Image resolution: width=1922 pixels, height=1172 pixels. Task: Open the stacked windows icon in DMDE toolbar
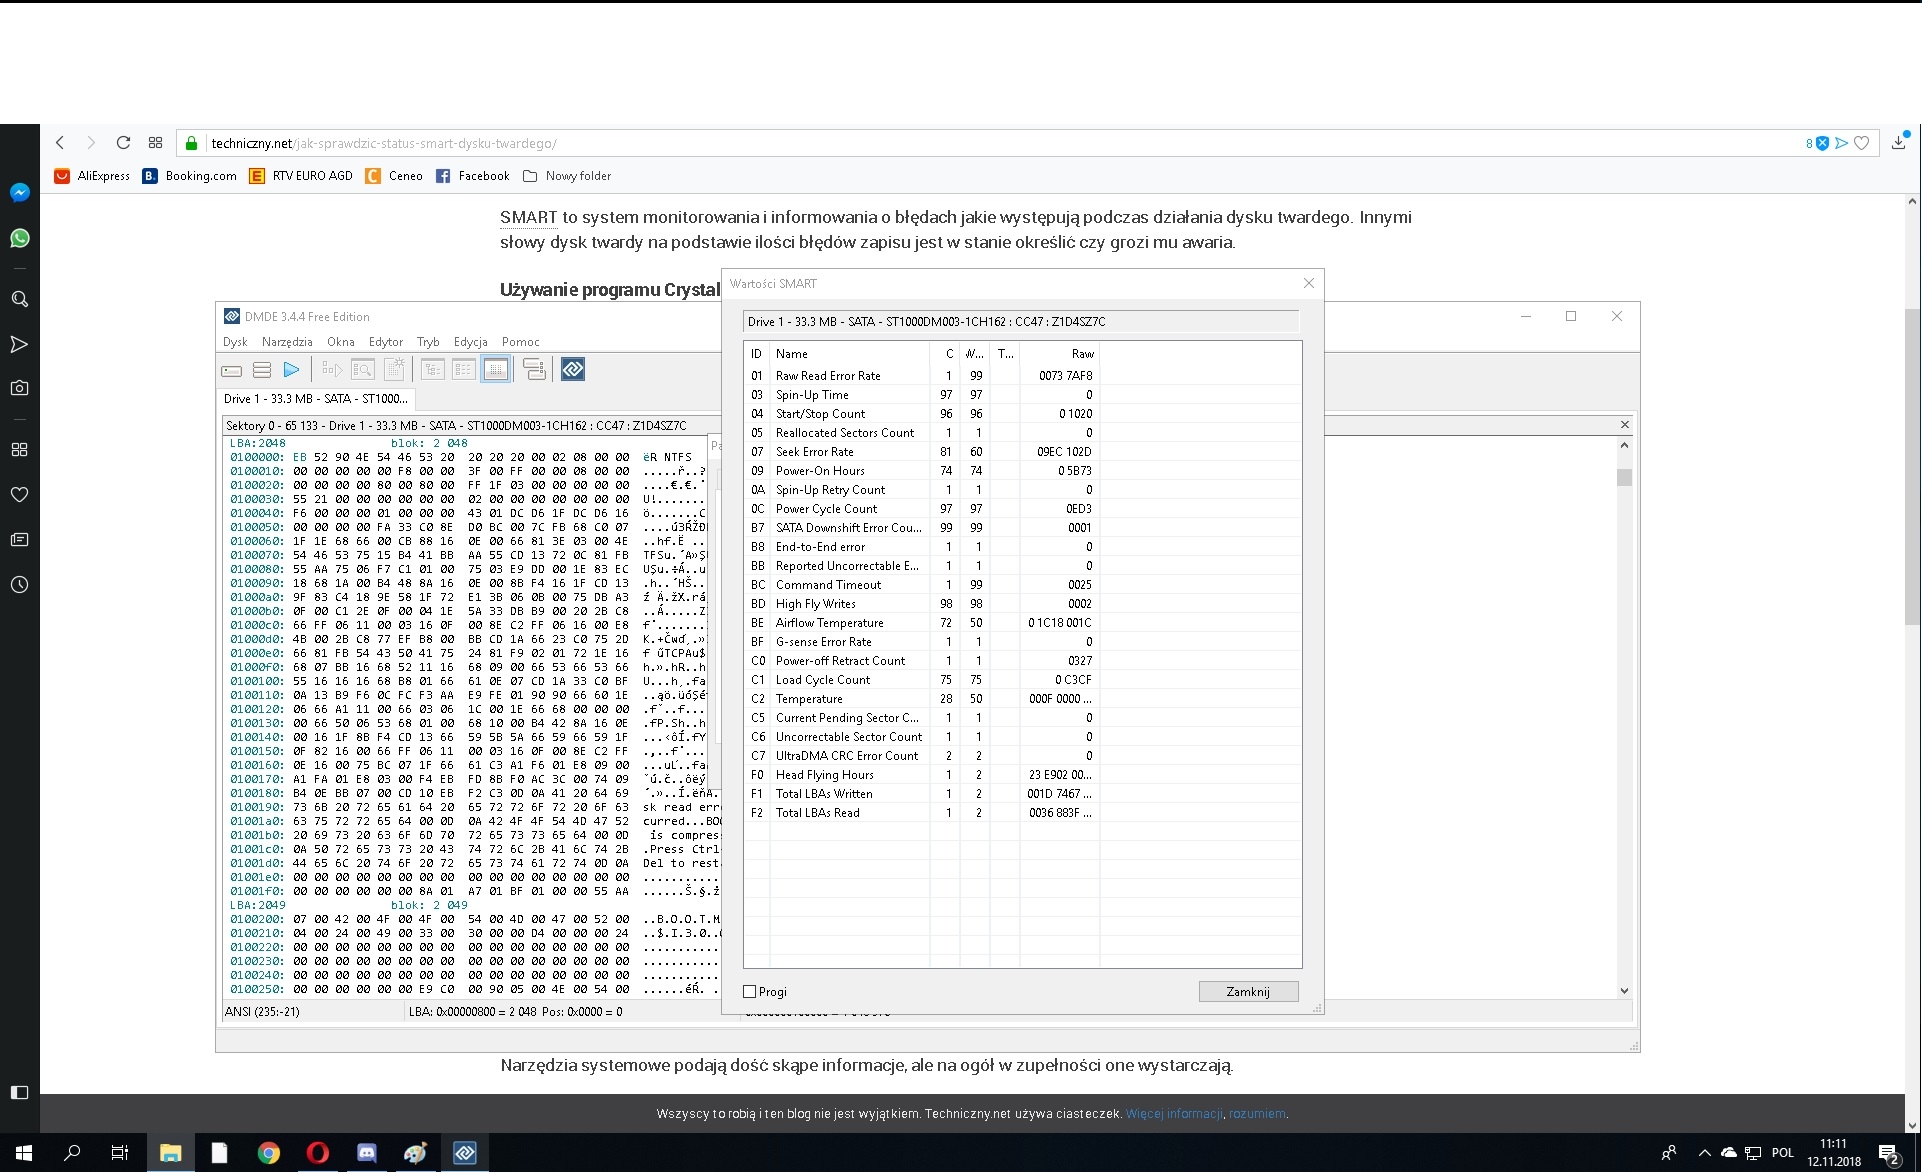pyautogui.click(x=534, y=370)
